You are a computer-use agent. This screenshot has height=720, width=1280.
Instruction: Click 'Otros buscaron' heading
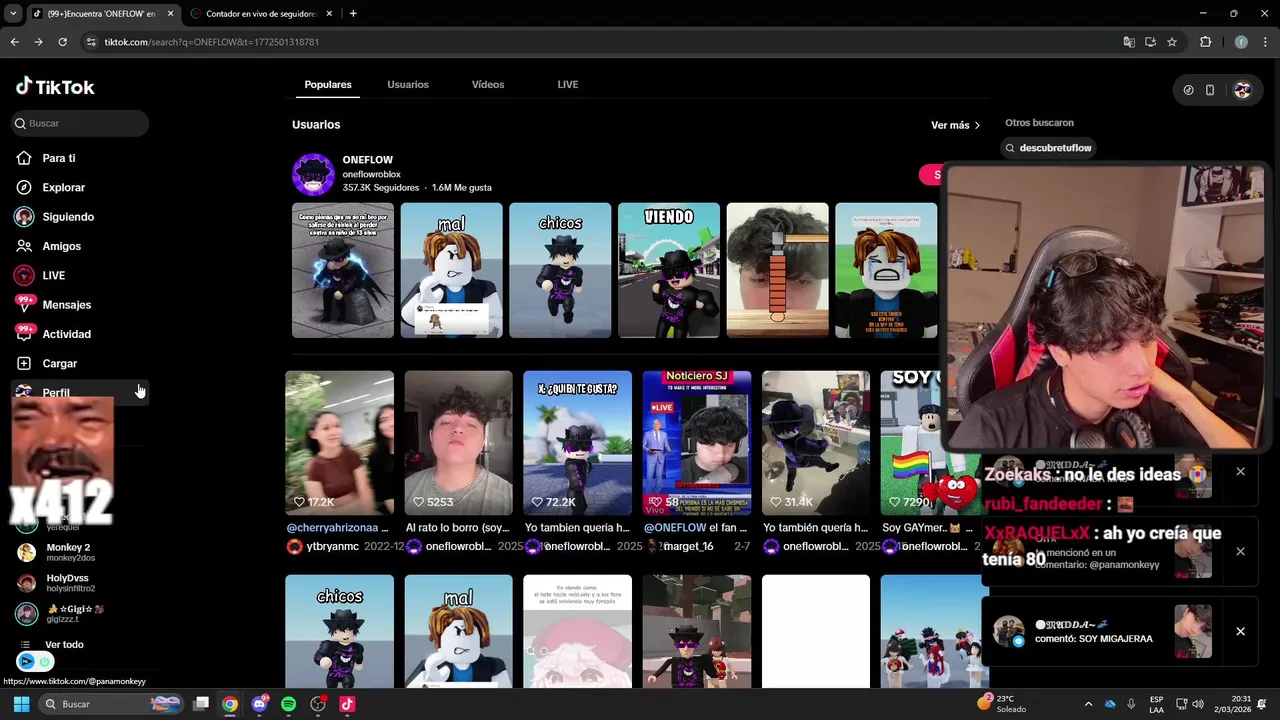tap(1039, 123)
